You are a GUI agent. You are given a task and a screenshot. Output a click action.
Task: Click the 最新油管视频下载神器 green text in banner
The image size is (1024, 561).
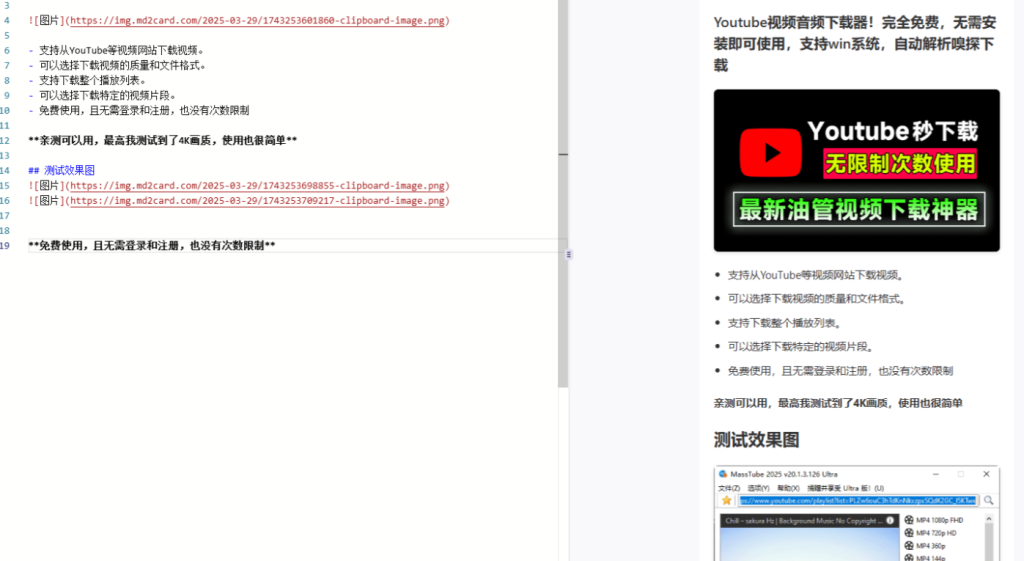coord(859,210)
